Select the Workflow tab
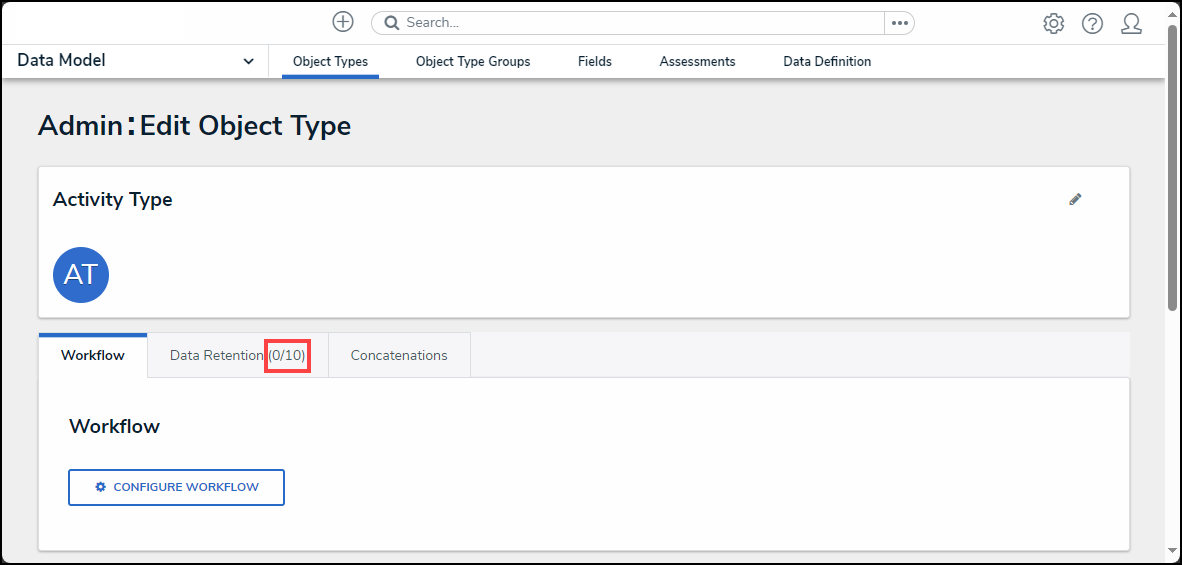Image resolution: width=1182 pixels, height=565 pixels. [x=93, y=355]
